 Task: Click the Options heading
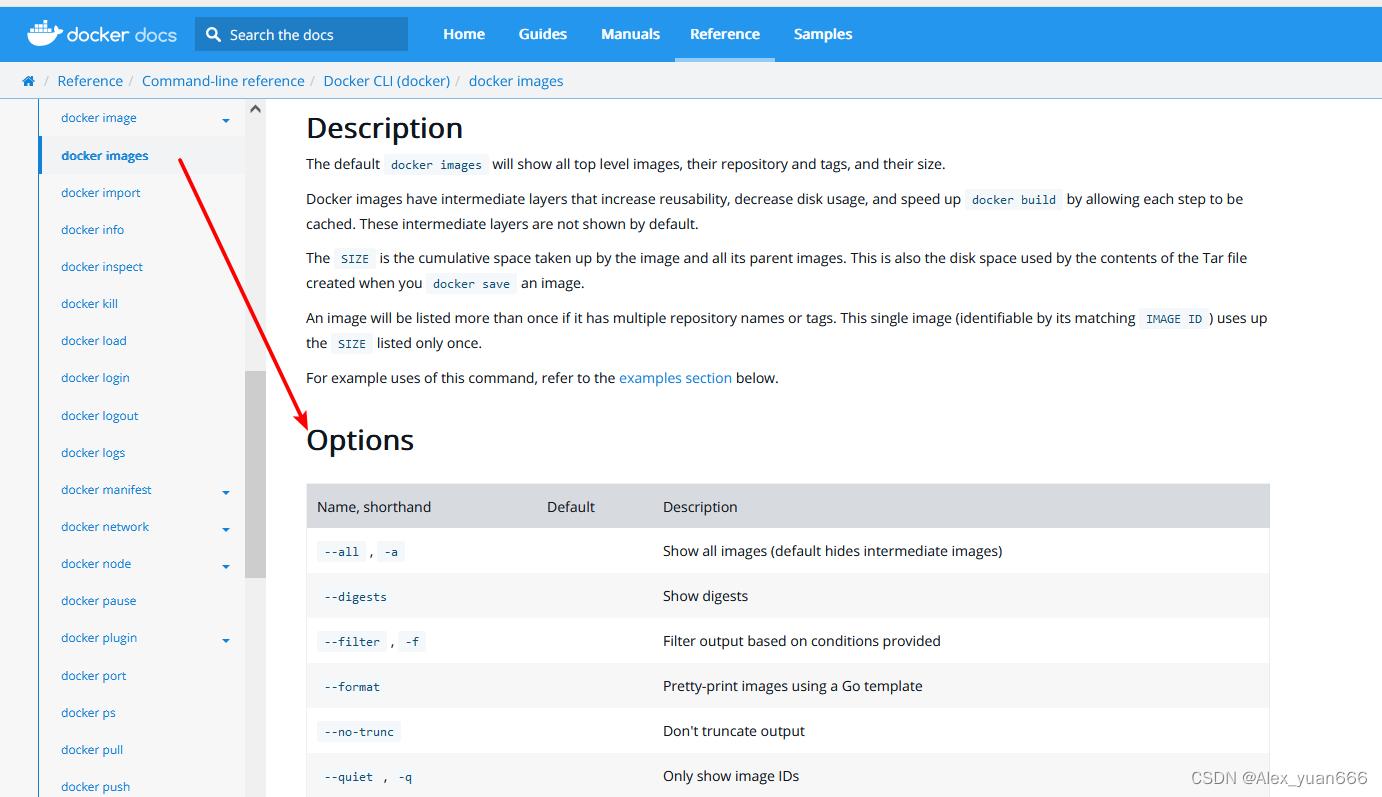pyautogui.click(x=360, y=440)
